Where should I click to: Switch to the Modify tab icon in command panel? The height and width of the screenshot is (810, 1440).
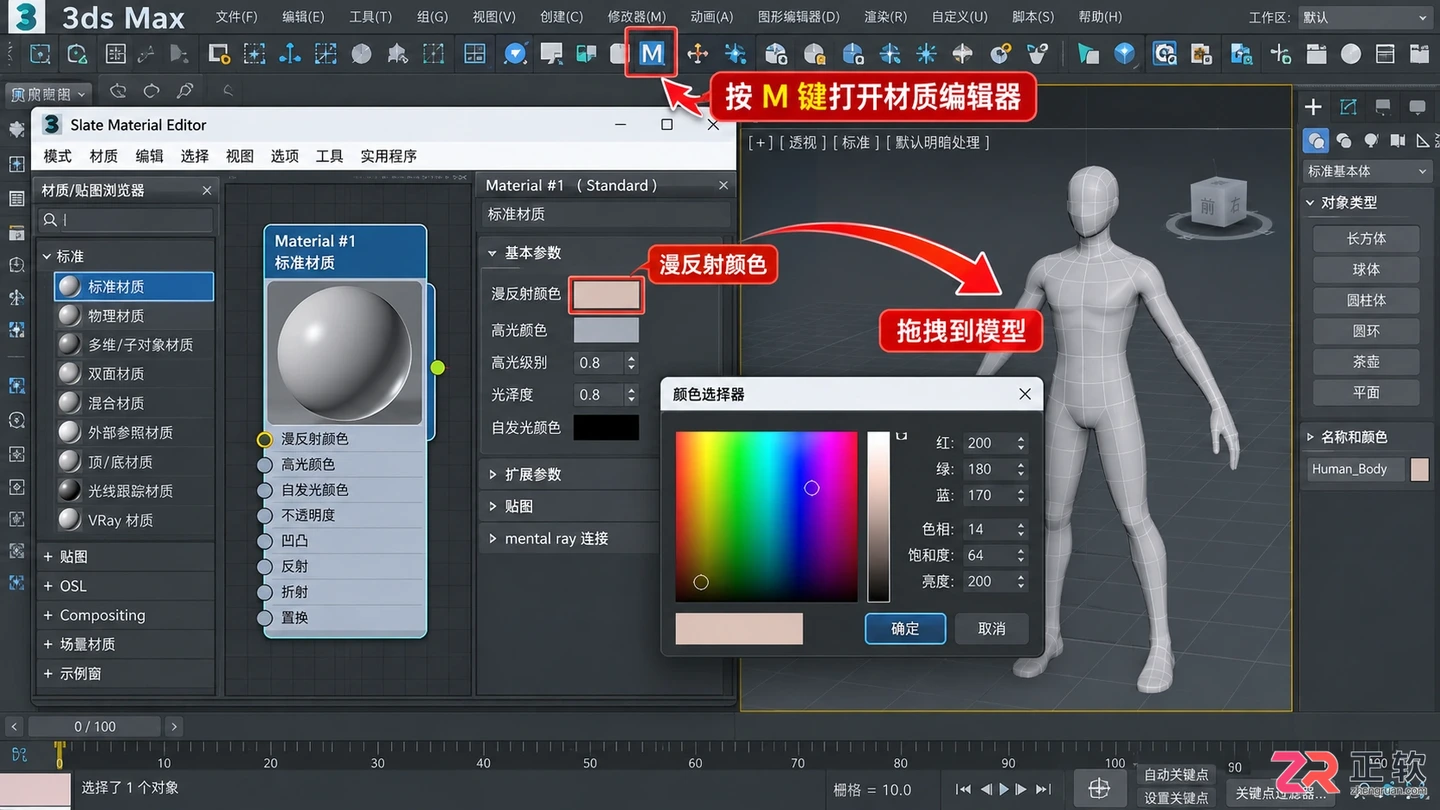pyautogui.click(x=1349, y=107)
